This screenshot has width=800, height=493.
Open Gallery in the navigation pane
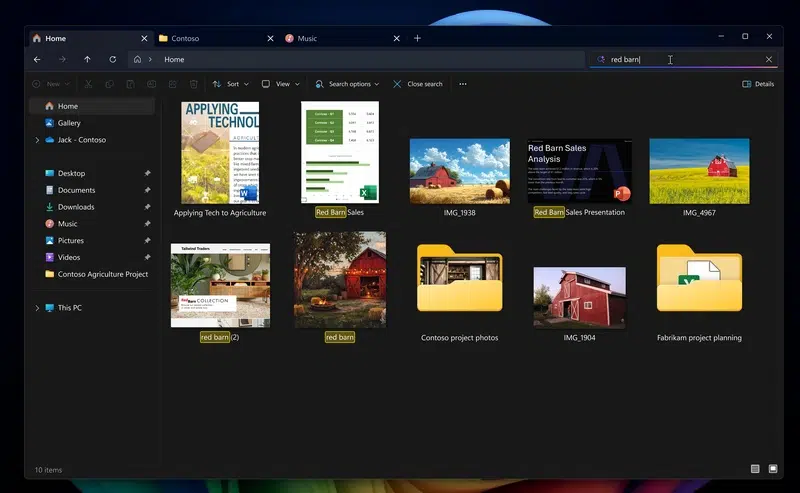69,123
